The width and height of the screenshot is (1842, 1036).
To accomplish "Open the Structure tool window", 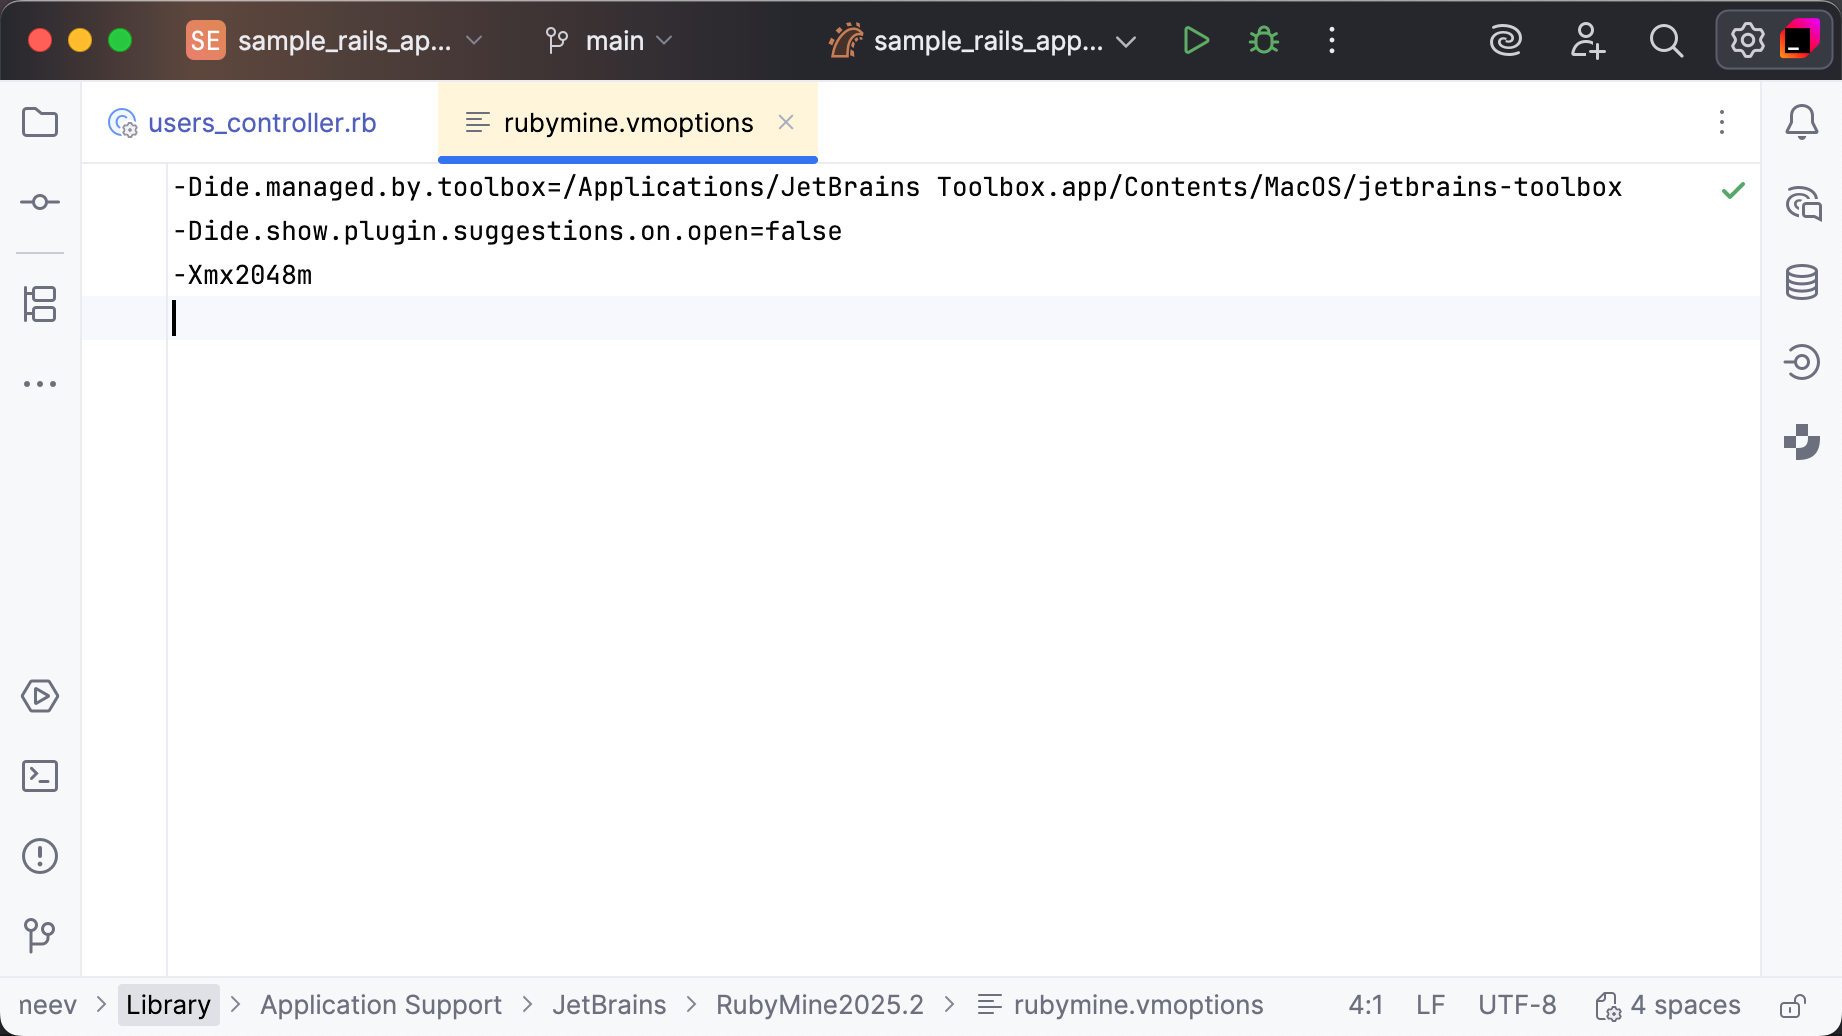I will point(40,305).
